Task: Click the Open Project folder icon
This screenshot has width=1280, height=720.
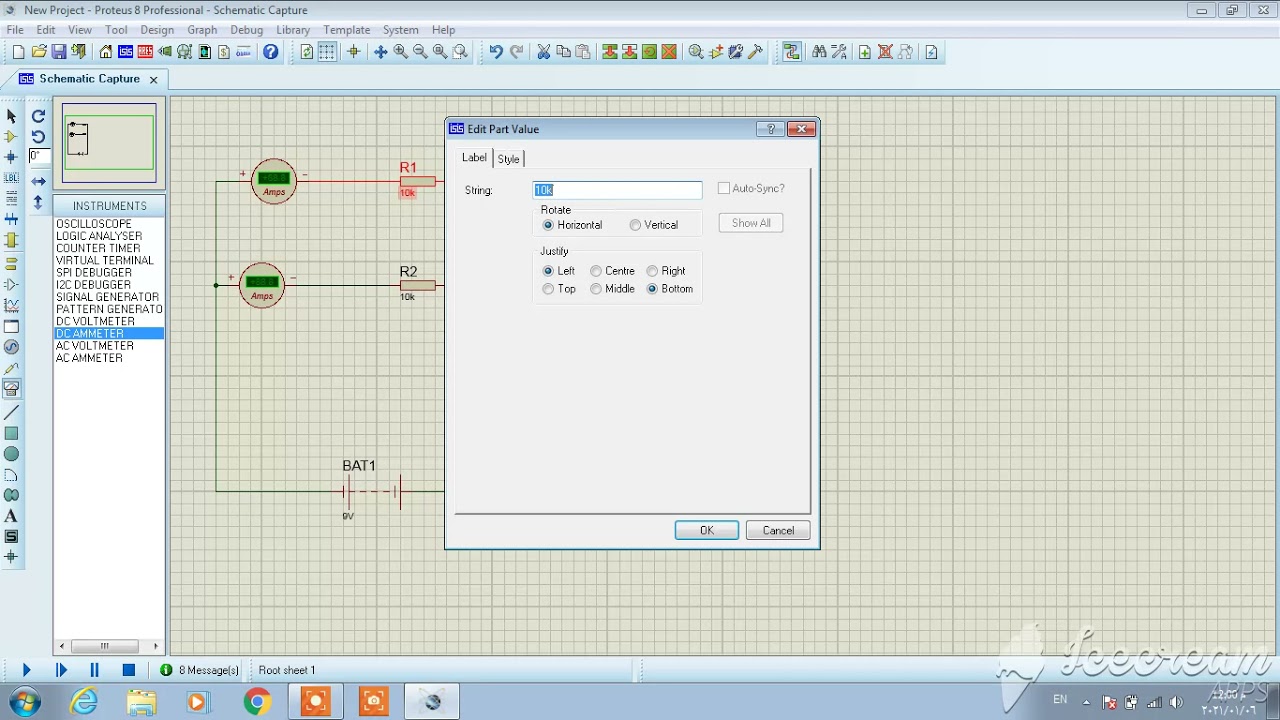Action: (39, 52)
